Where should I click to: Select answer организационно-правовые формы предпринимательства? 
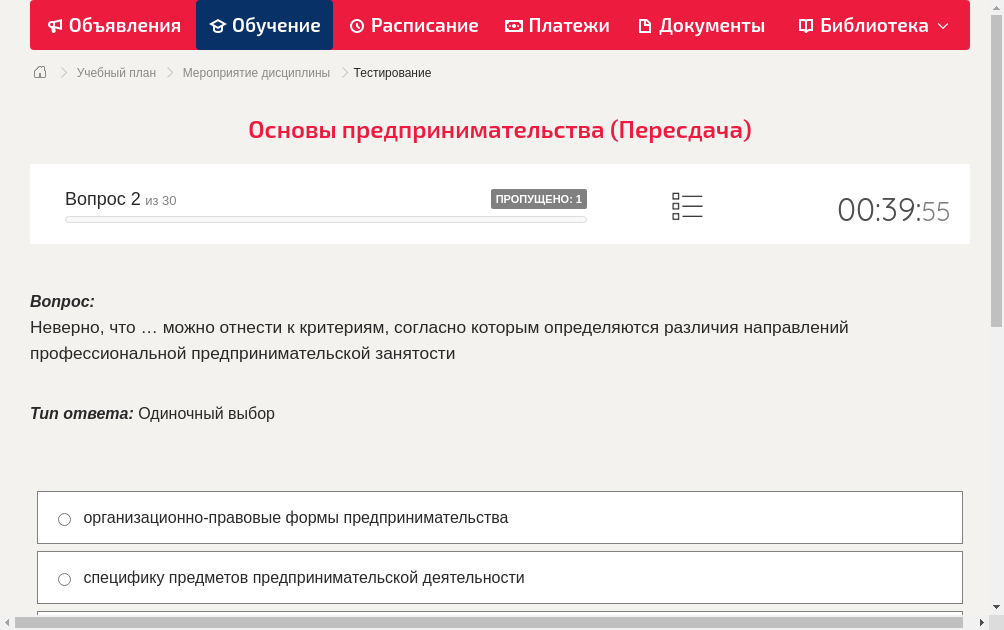coord(297,517)
